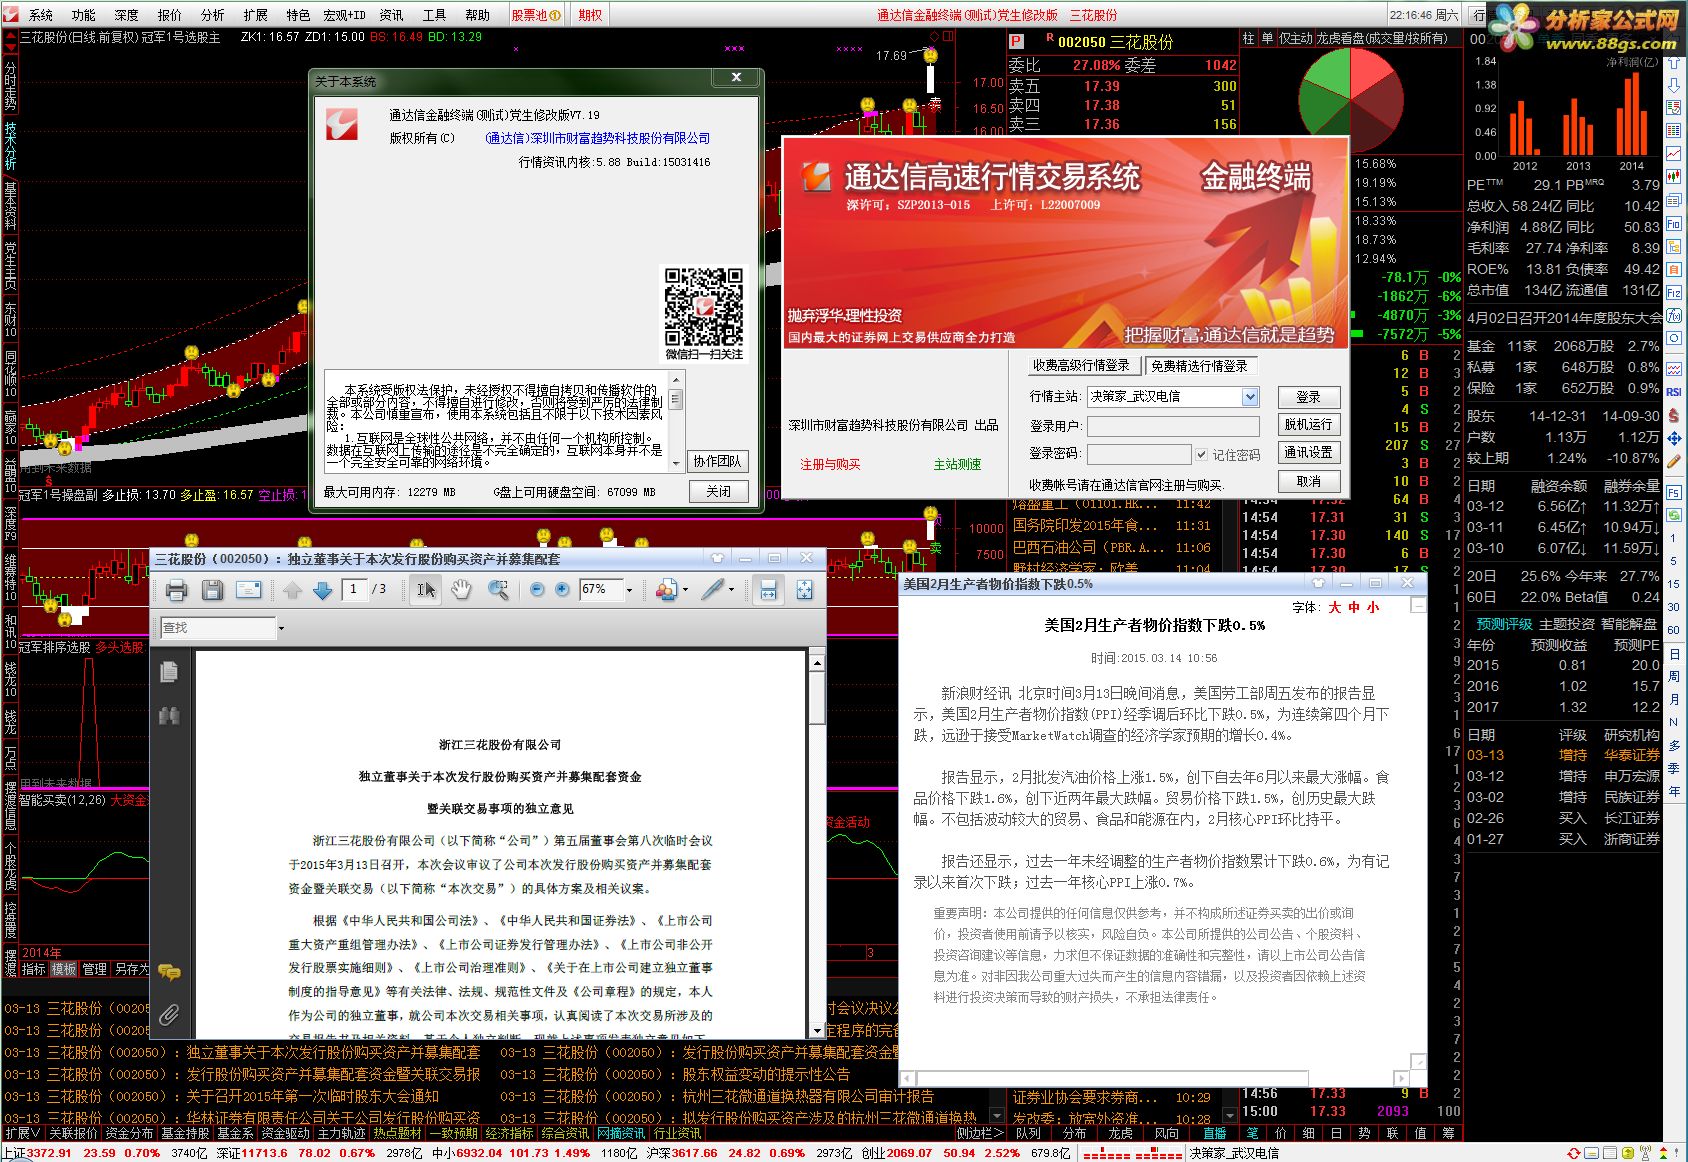The width and height of the screenshot is (1688, 1162).
Task: Switch to 预测评级 tab
Action: pos(1504,624)
